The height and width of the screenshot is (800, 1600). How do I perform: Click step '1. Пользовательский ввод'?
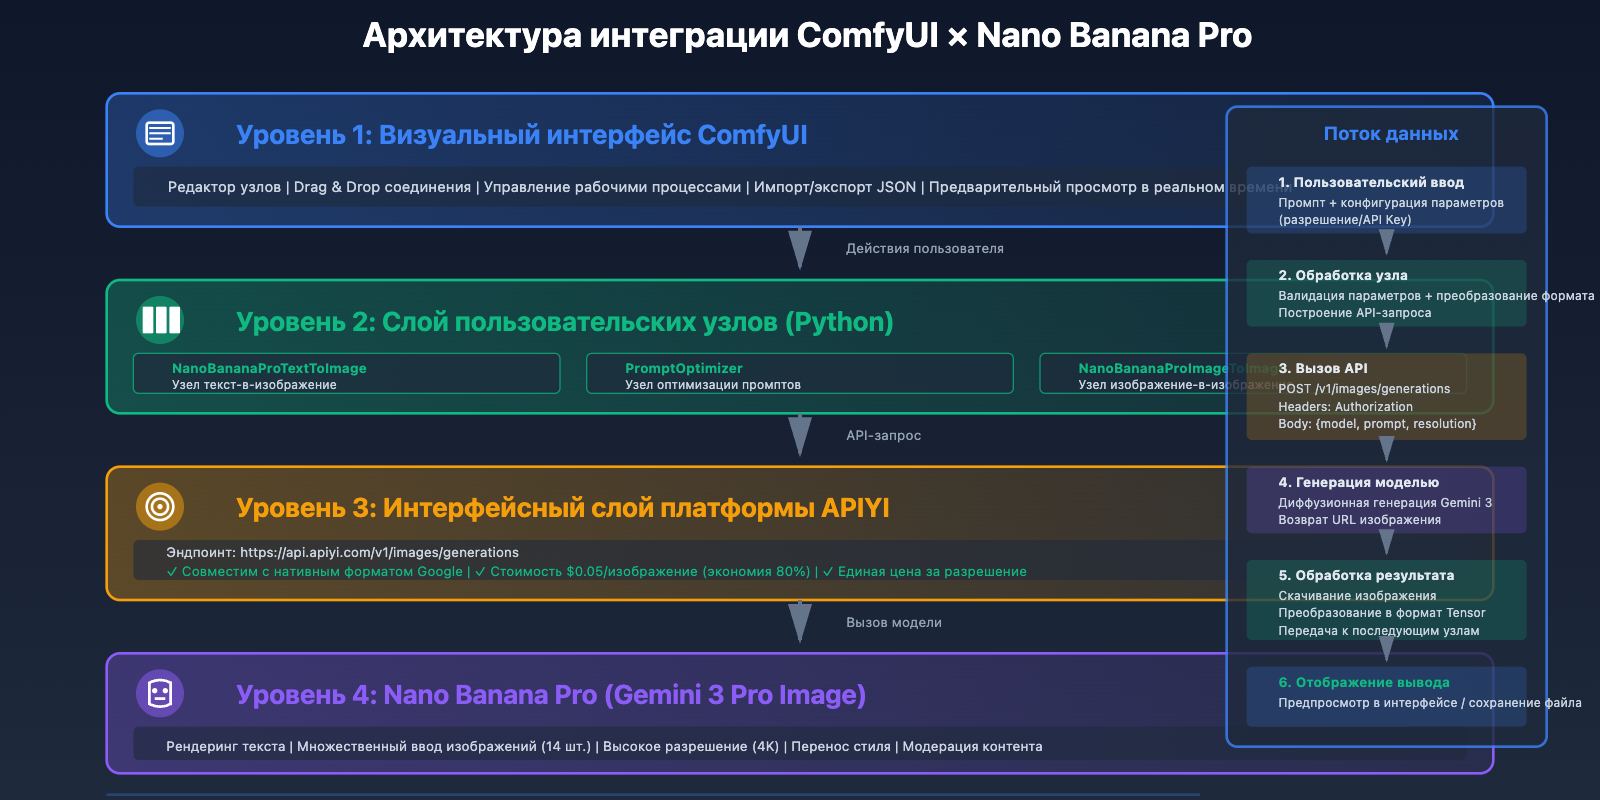point(1371,182)
